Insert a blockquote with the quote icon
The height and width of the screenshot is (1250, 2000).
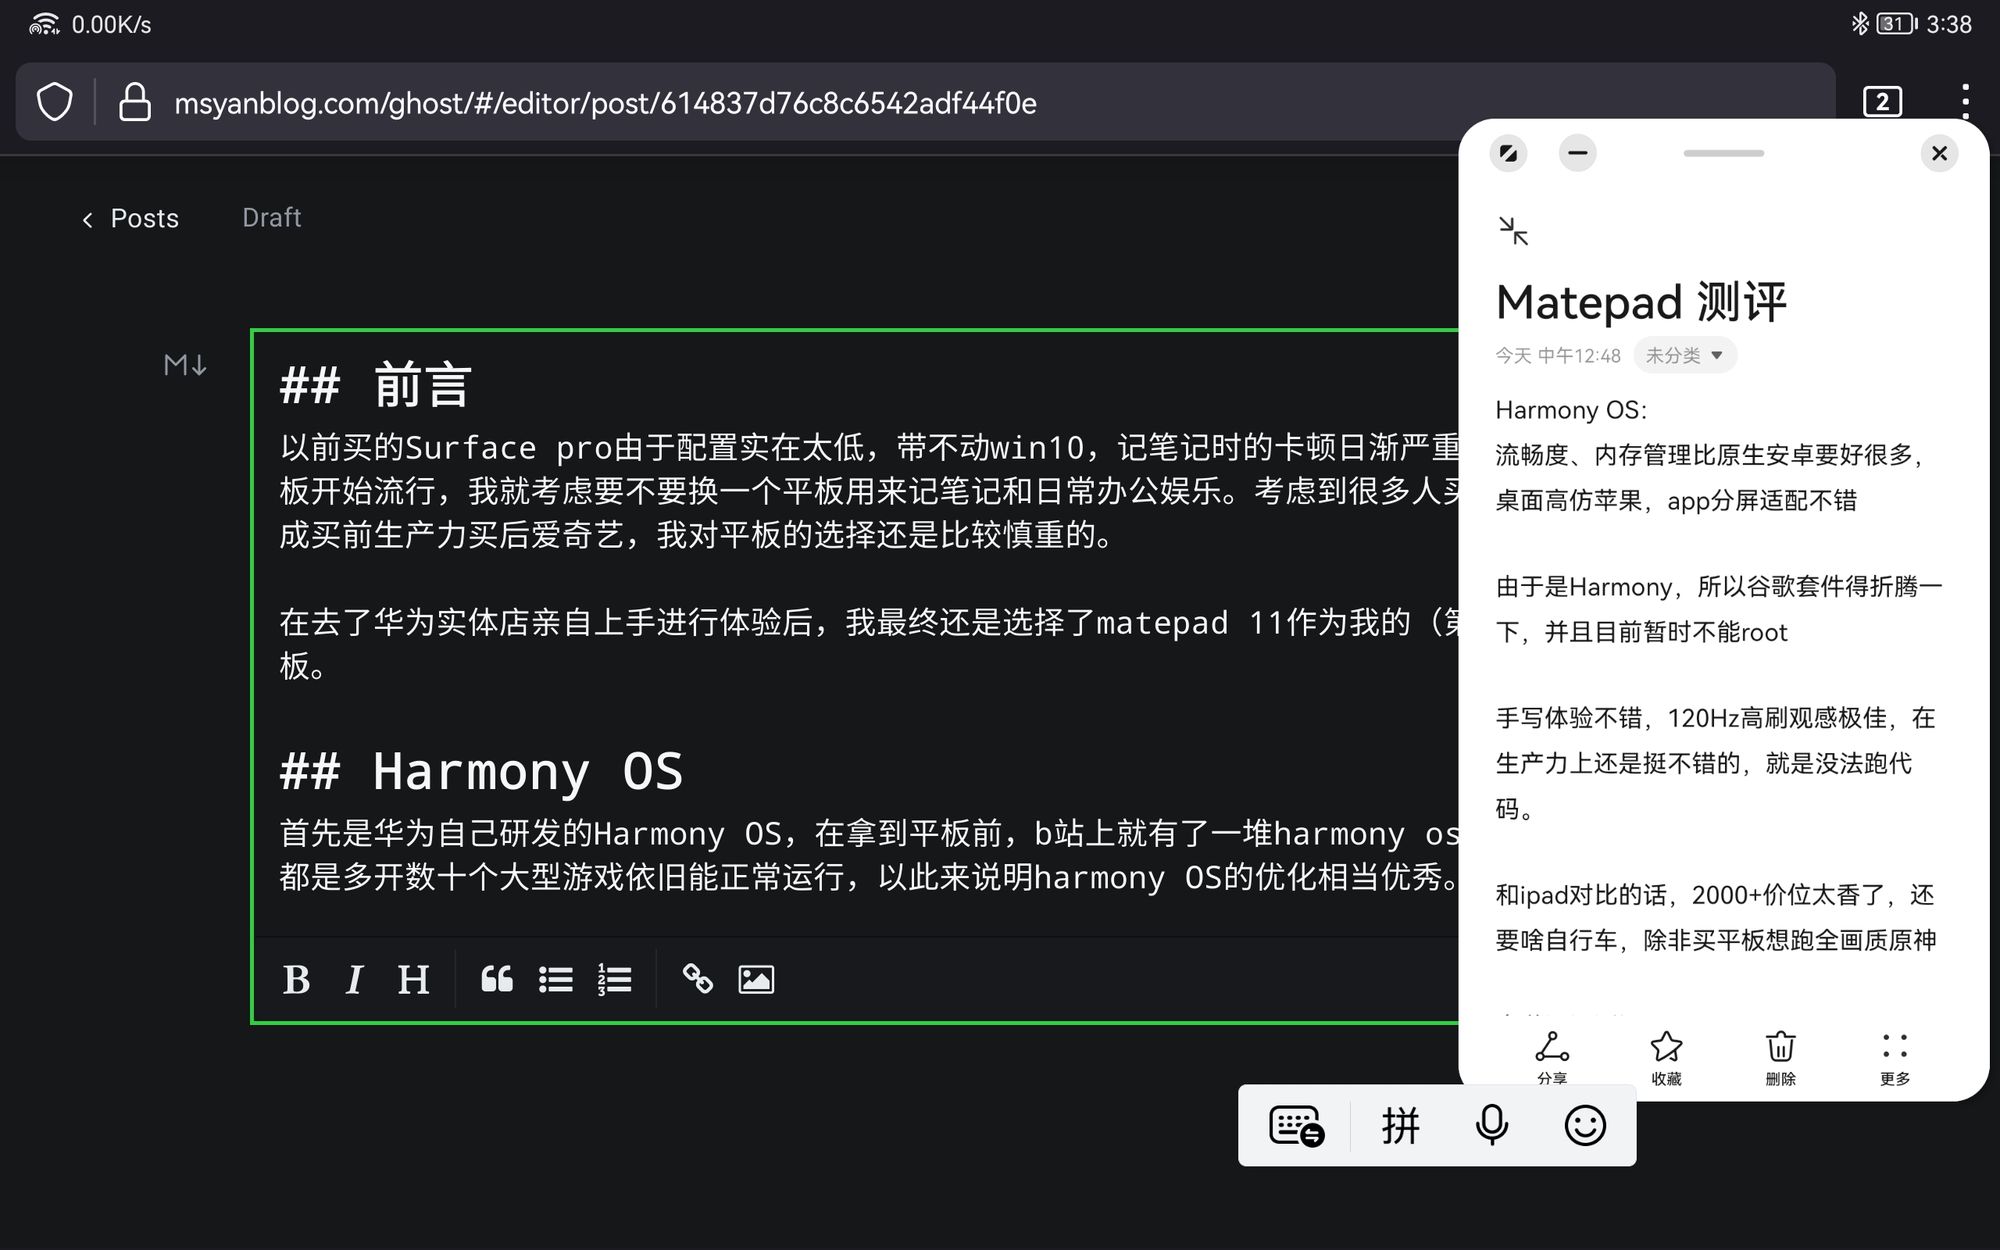(x=497, y=979)
